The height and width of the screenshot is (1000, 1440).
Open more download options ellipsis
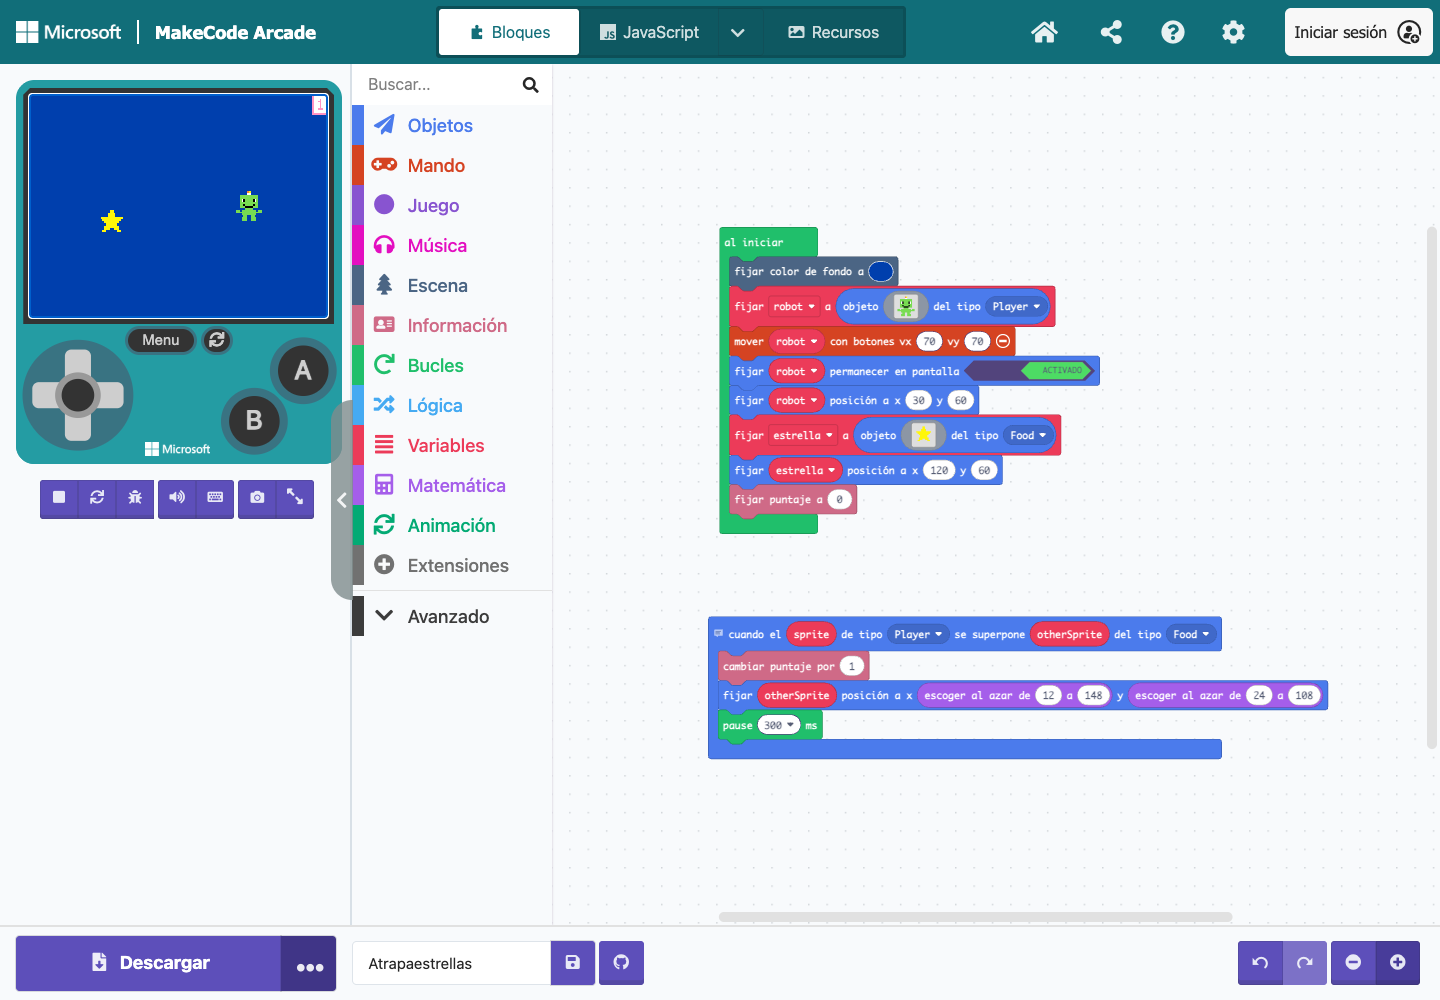[x=309, y=964]
